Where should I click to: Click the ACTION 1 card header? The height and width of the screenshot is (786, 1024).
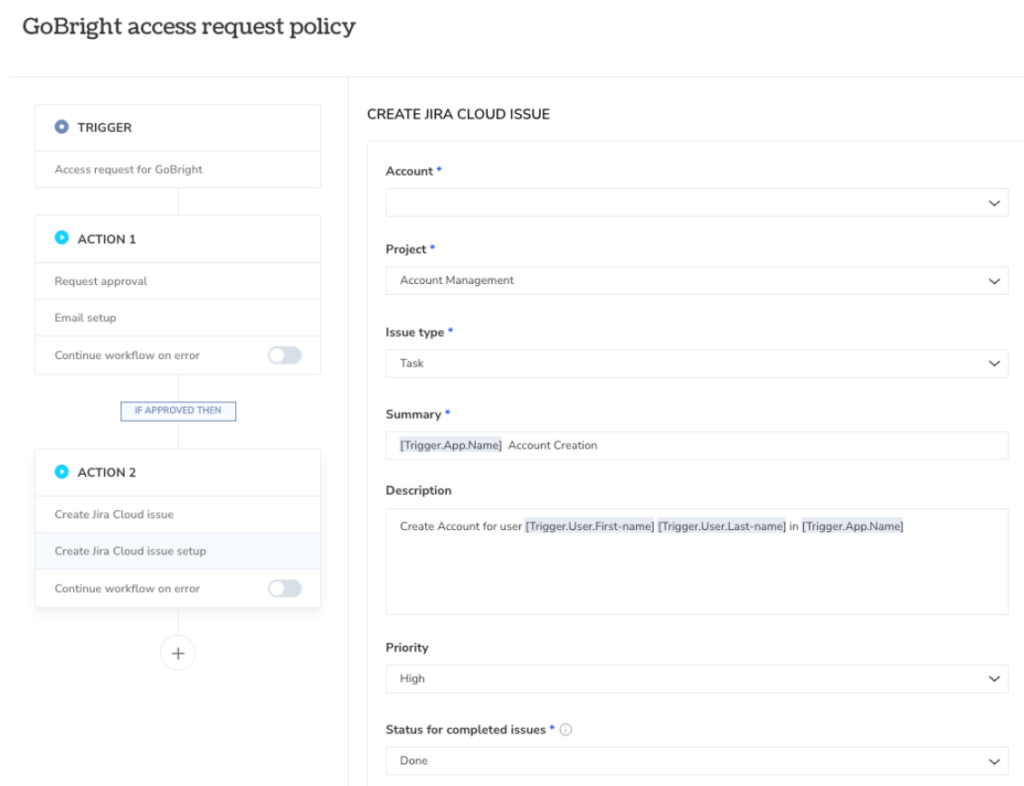click(x=178, y=240)
